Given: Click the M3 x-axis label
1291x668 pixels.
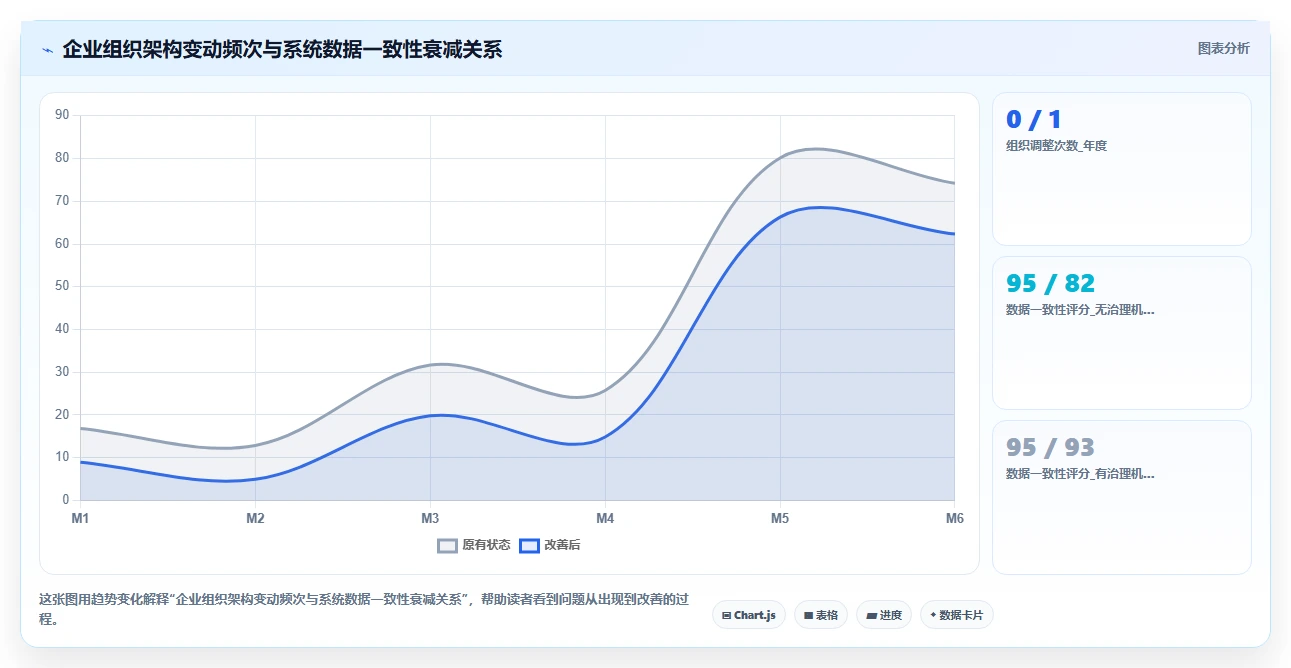Looking at the screenshot, I should coord(430,518).
